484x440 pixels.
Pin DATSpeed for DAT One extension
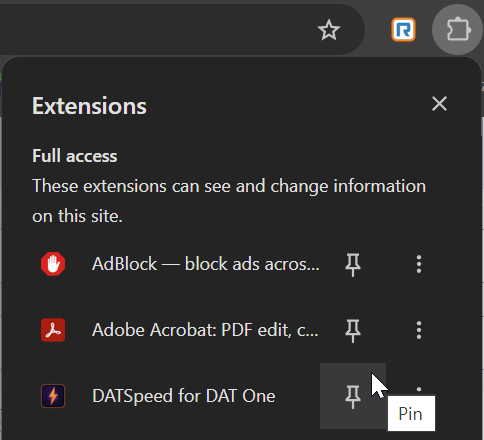coord(353,396)
